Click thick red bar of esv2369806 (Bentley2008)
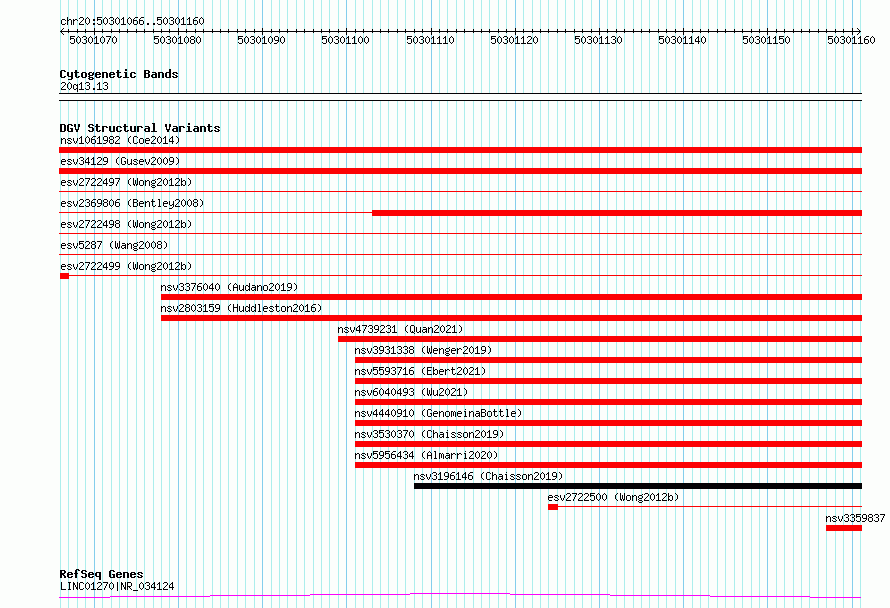 pyautogui.click(x=617, y=213)
